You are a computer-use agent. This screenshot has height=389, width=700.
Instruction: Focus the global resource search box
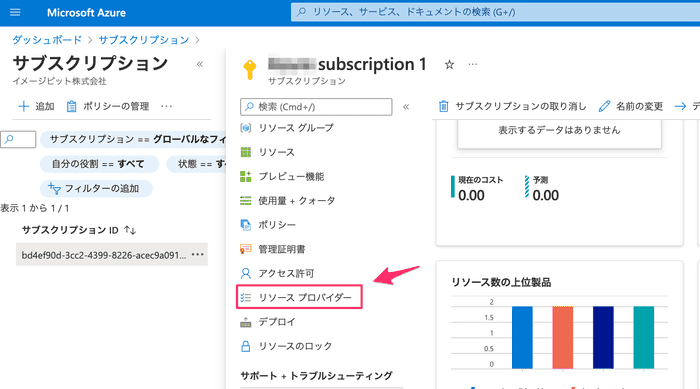495,12
